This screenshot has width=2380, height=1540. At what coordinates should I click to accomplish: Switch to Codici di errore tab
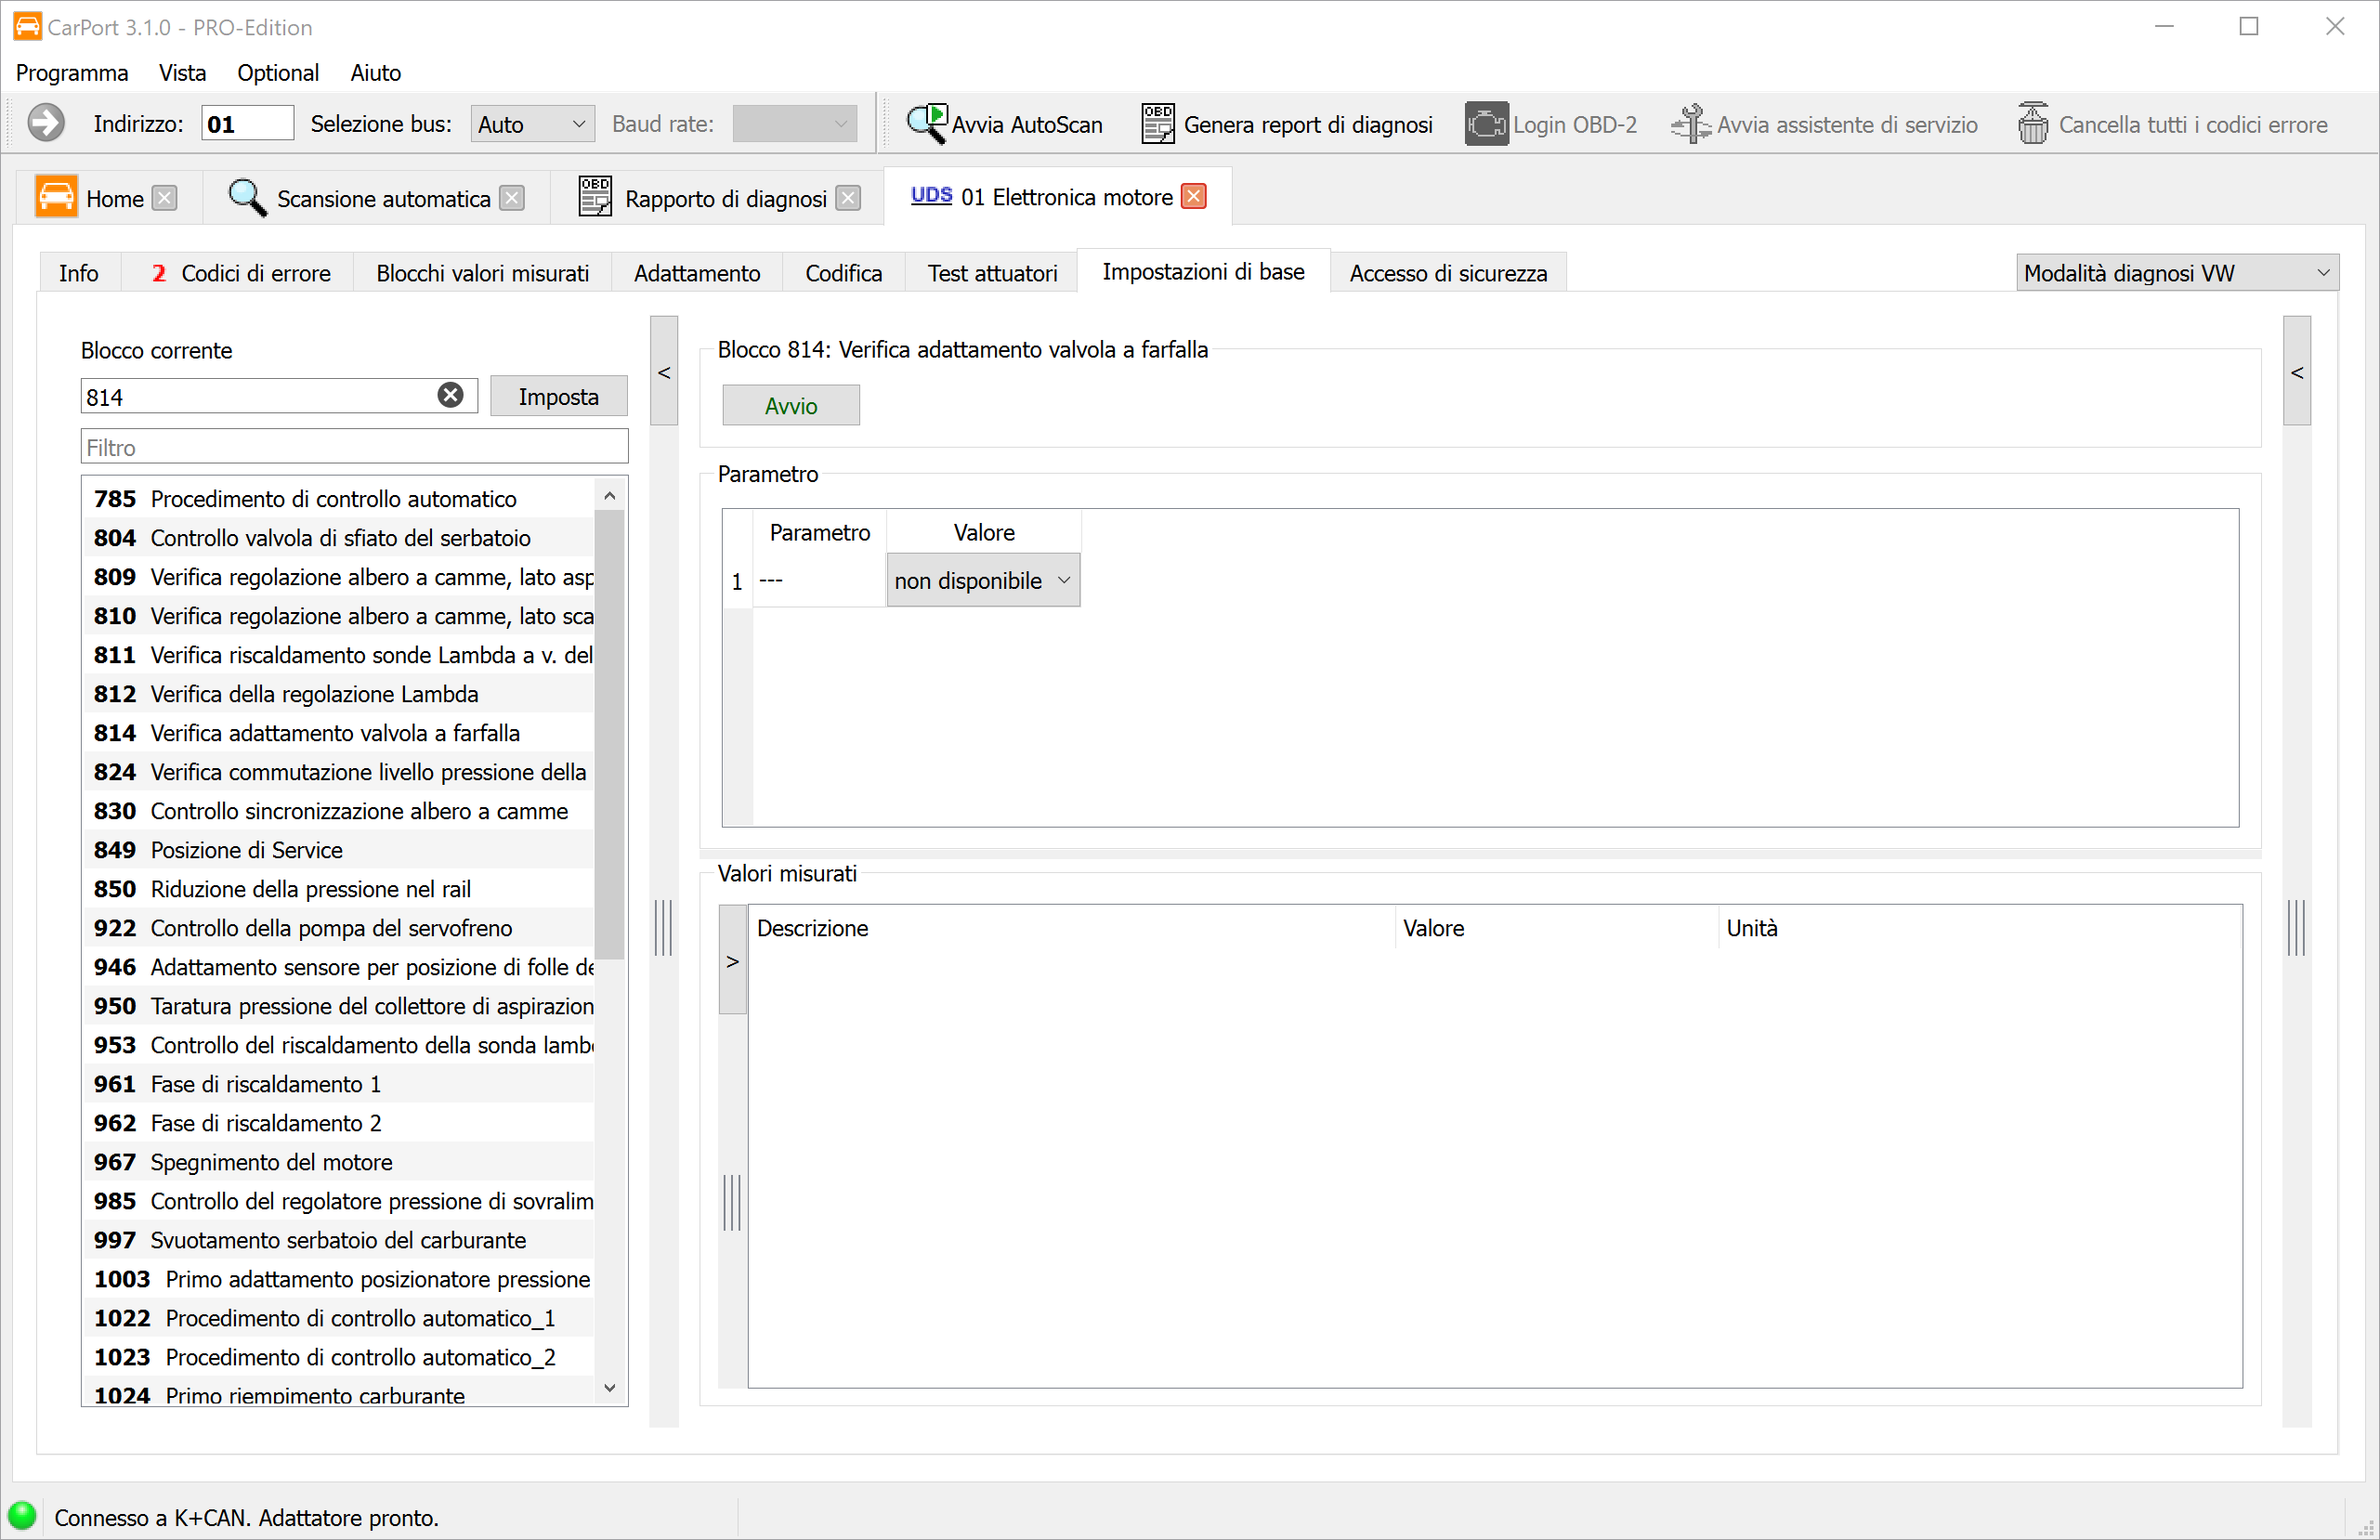[x=241, y=273]
